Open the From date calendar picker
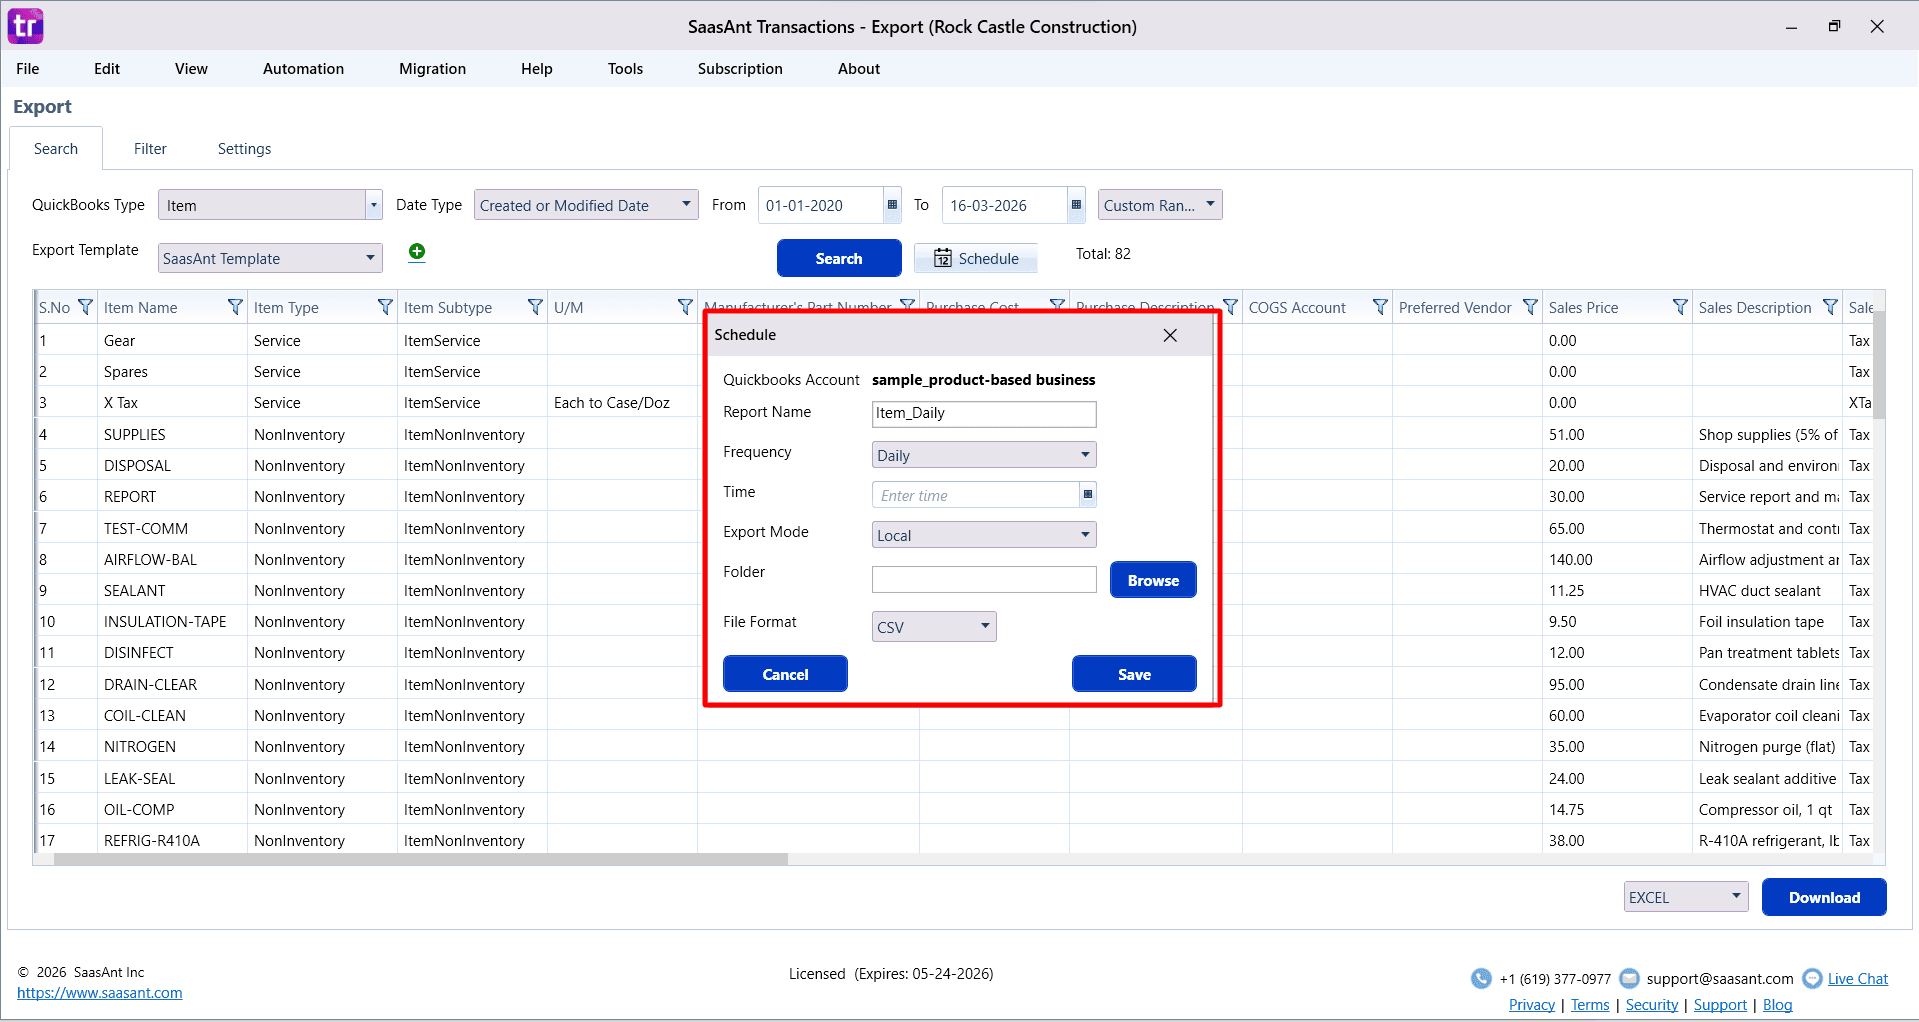The image size is (1919, 1022). (892, 205)
